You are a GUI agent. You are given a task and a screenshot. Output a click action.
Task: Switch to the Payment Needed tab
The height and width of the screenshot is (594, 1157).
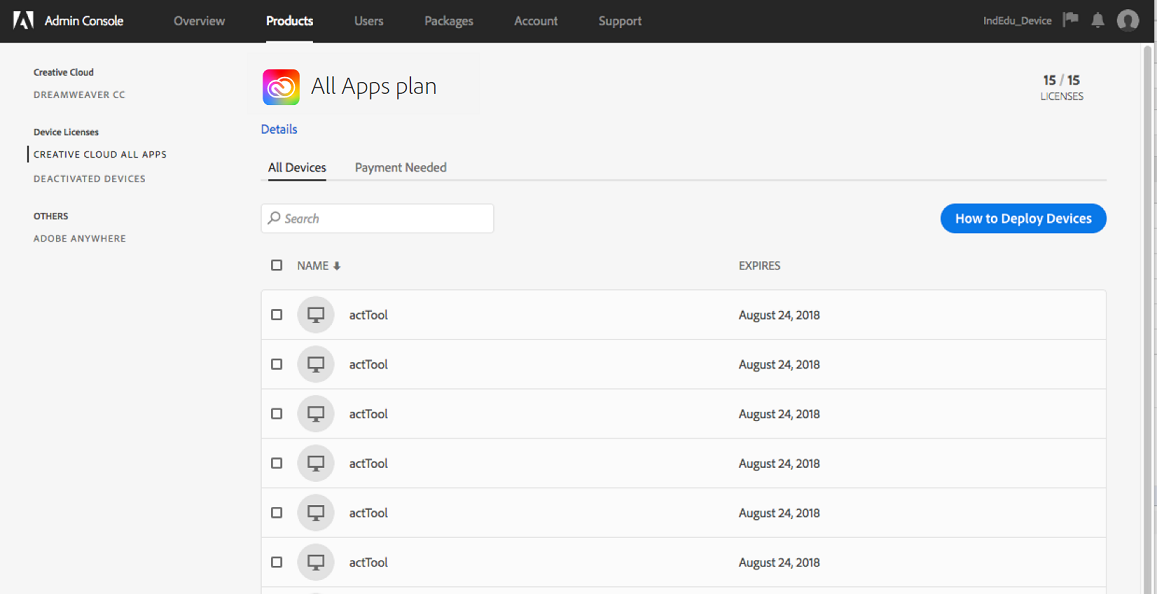click(401, 168)
